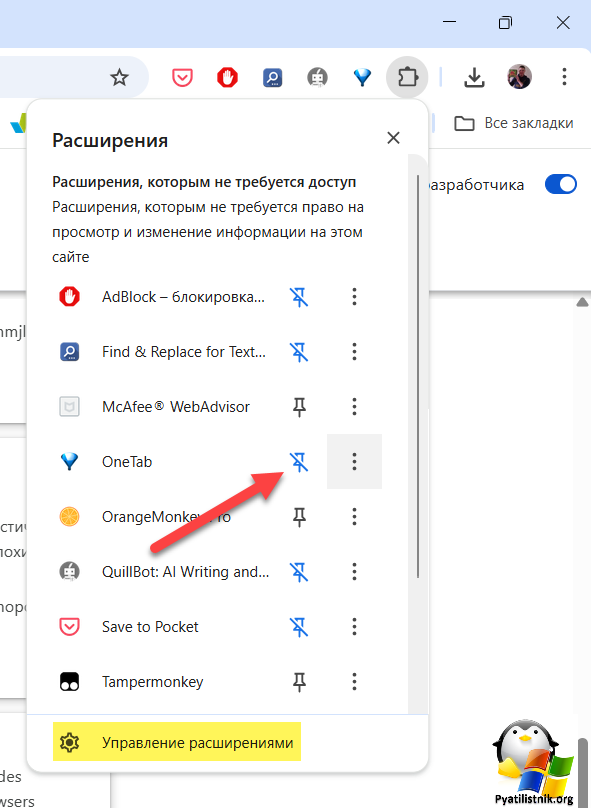Pin Tampermonkey to the toolbar
Screen dimensions: 591x808
(299, 682)
